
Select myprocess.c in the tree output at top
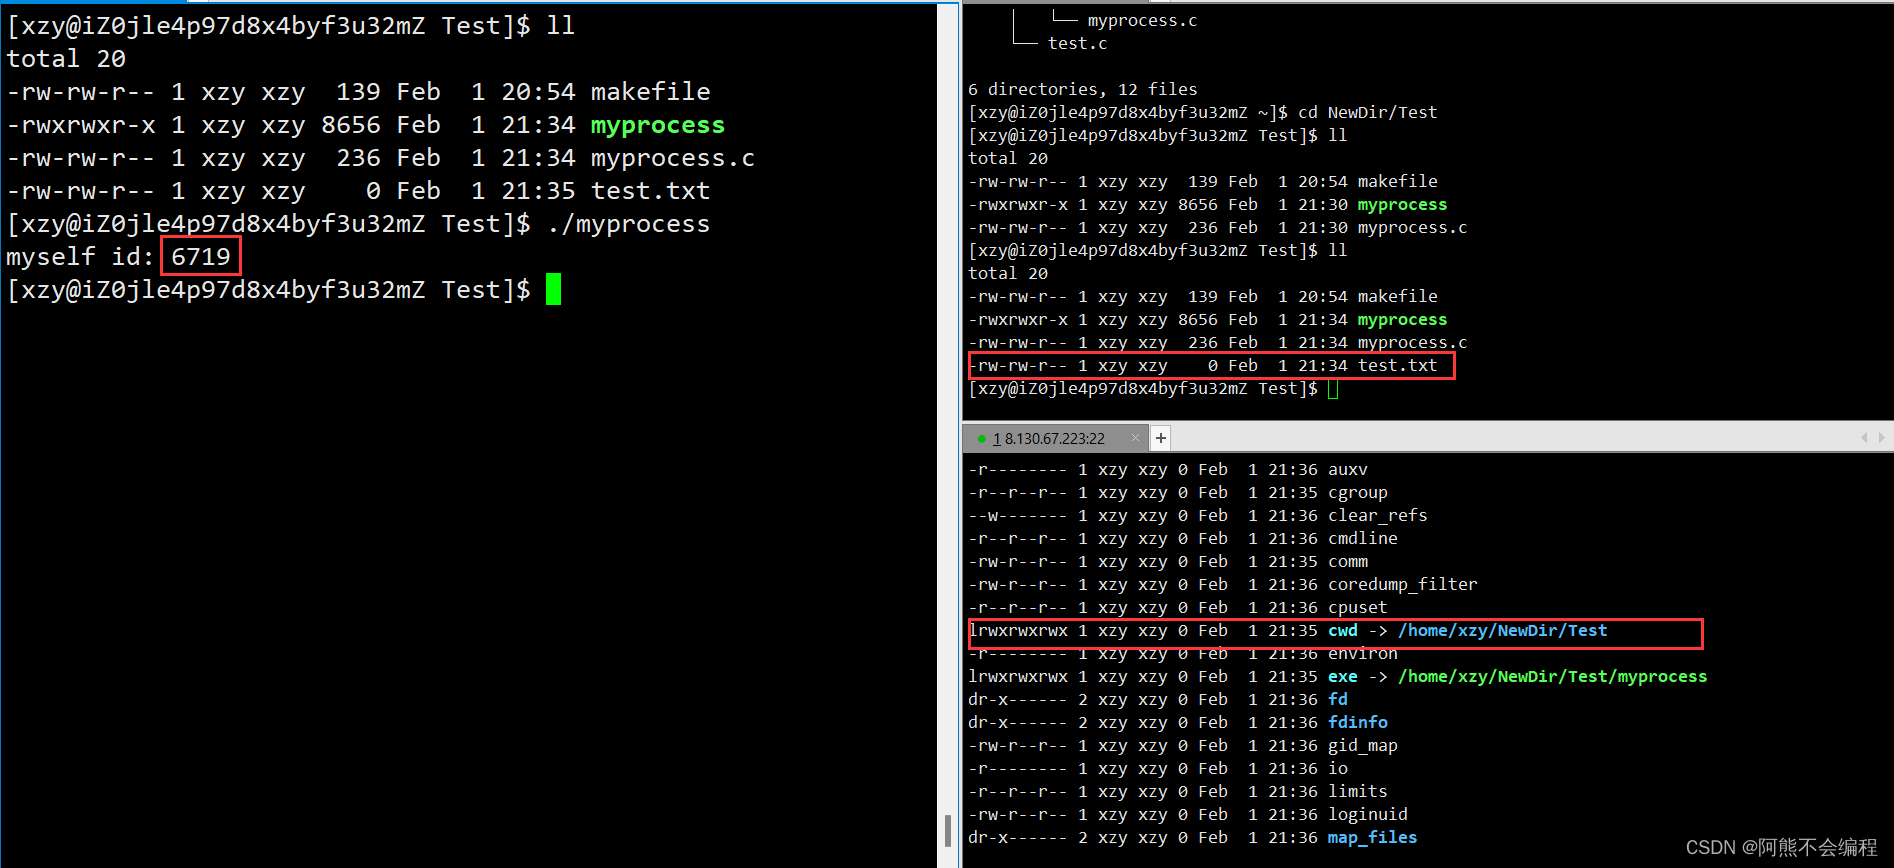coord(1142,20)
